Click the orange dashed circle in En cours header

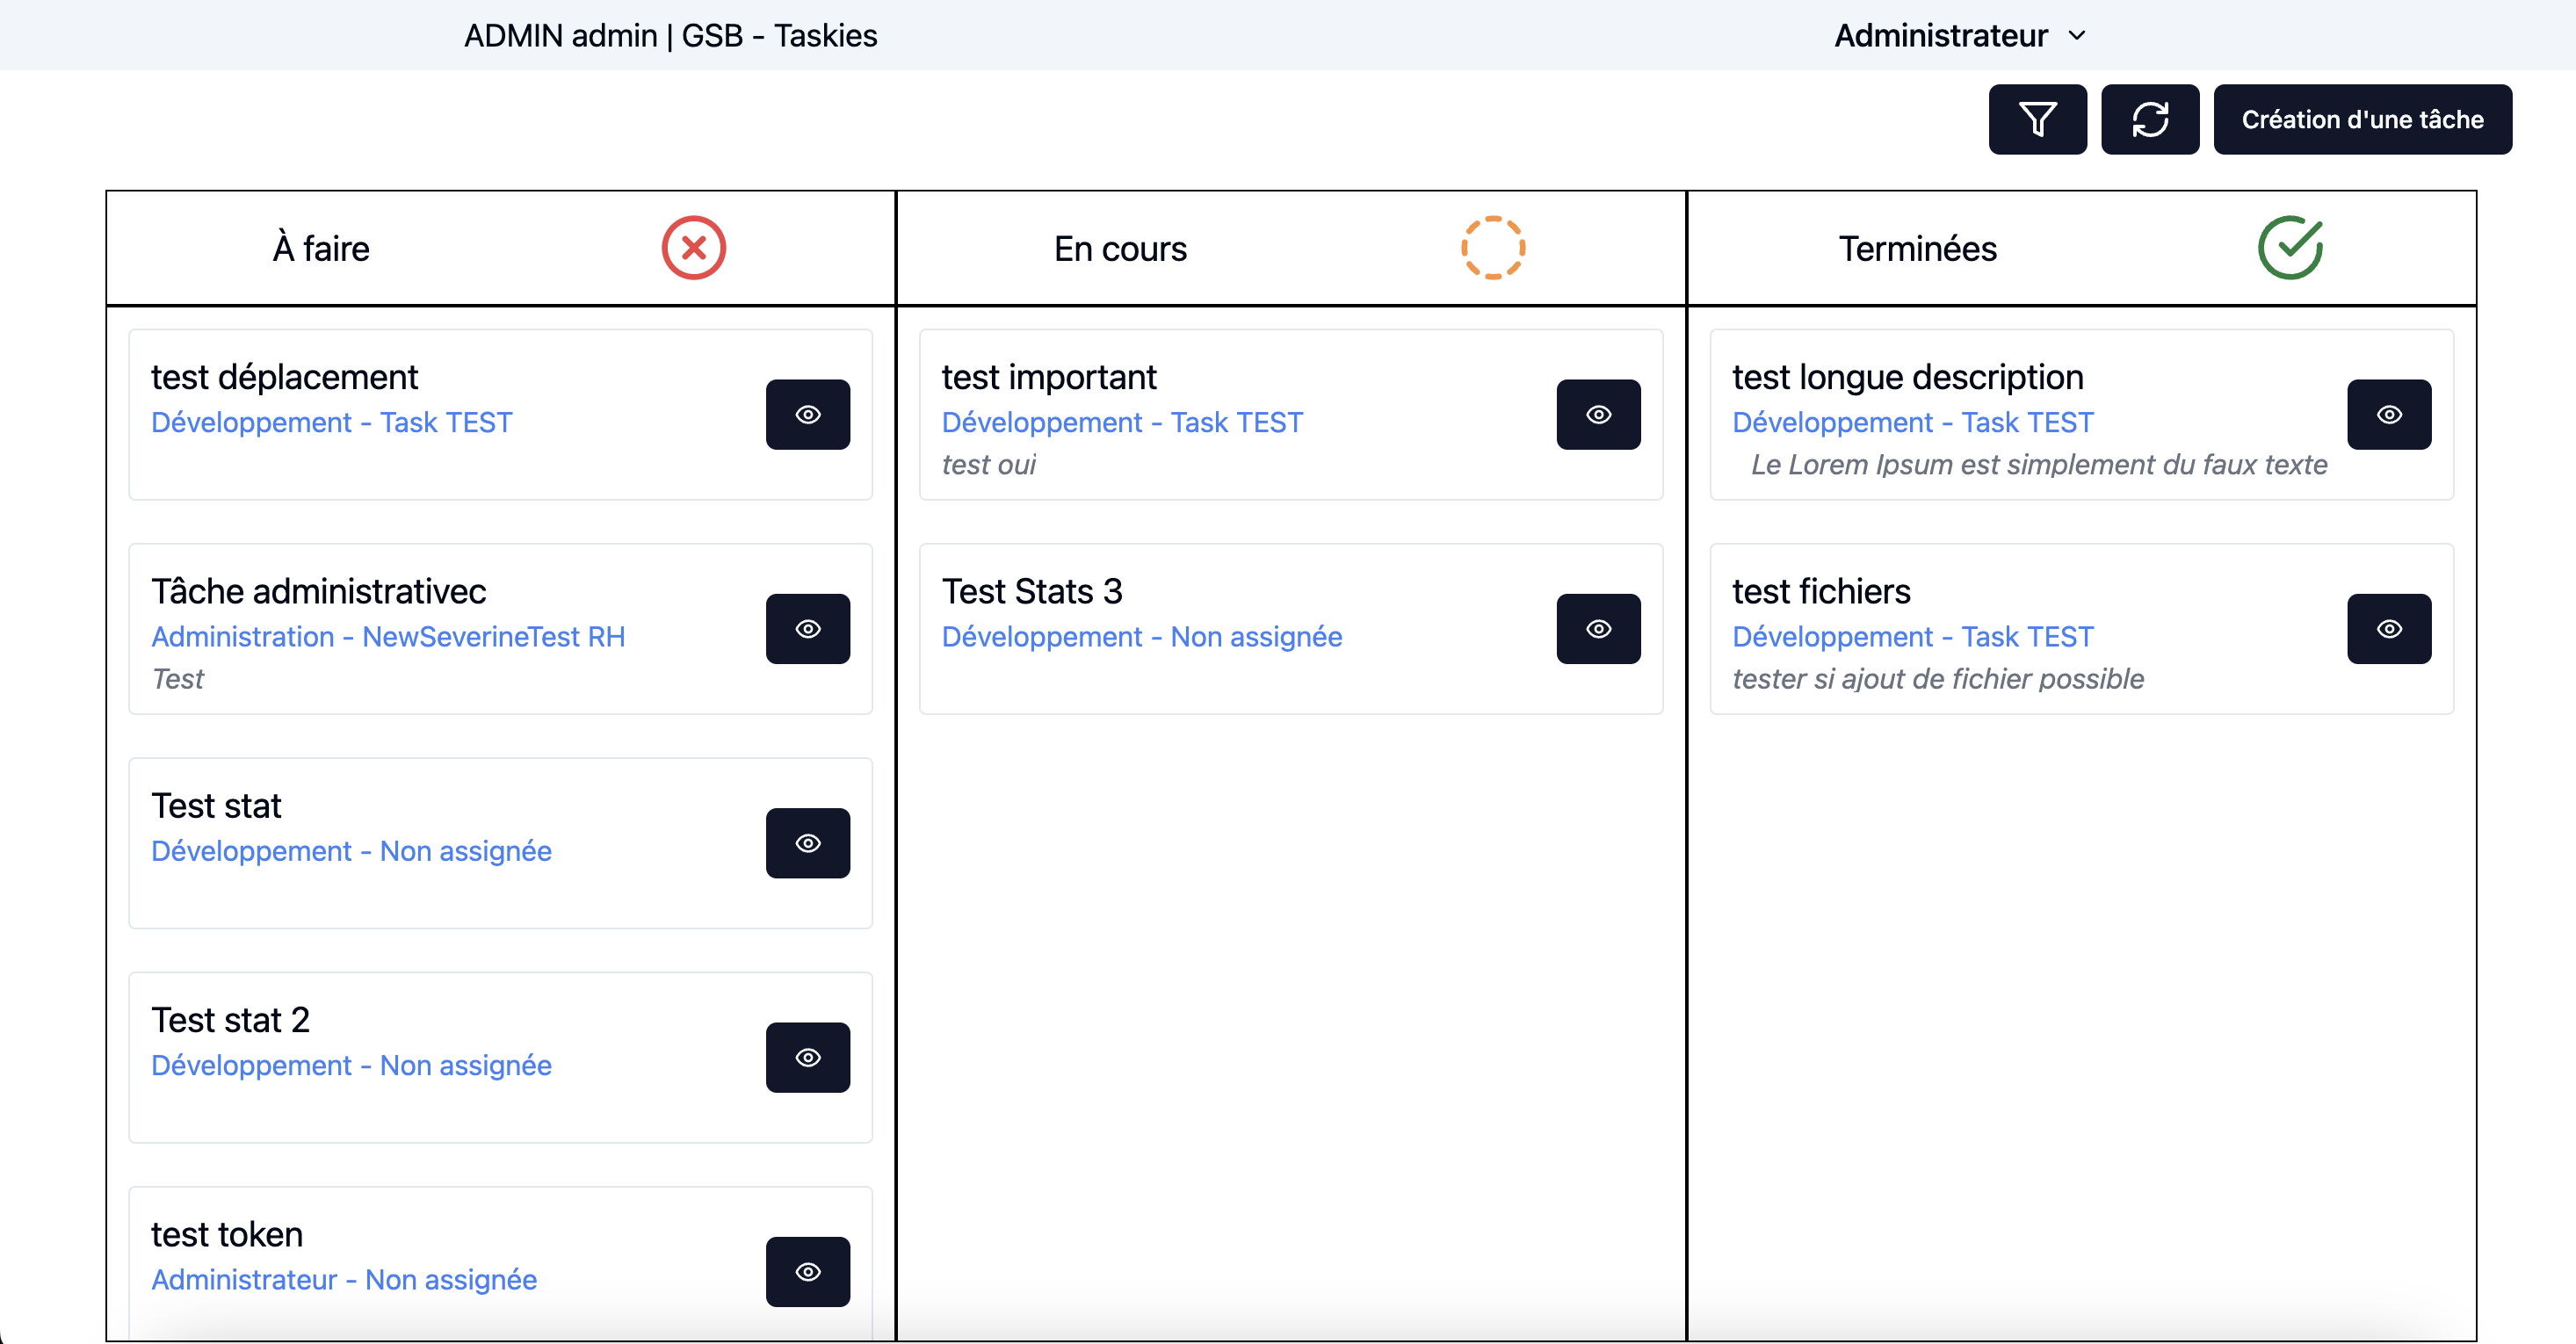1492,247
